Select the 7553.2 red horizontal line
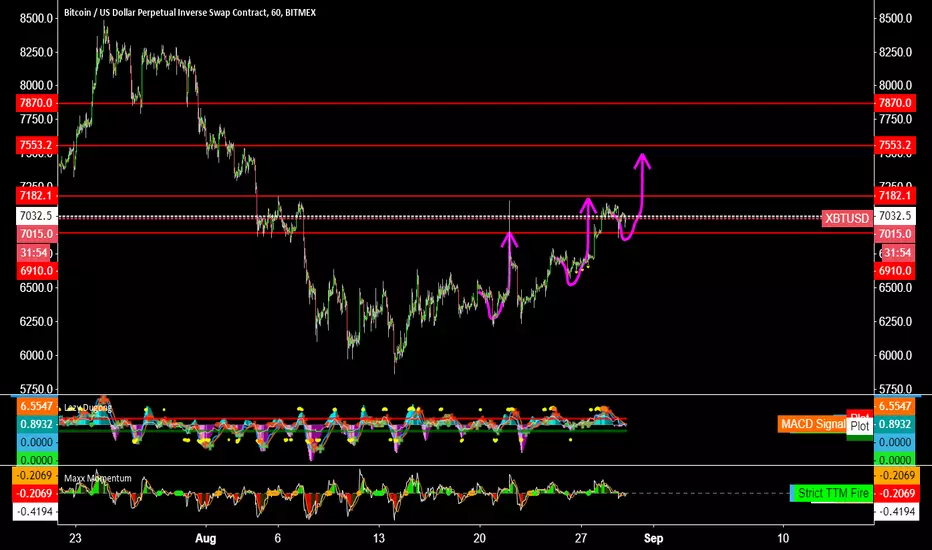The image size is (932, 550). 465,146
